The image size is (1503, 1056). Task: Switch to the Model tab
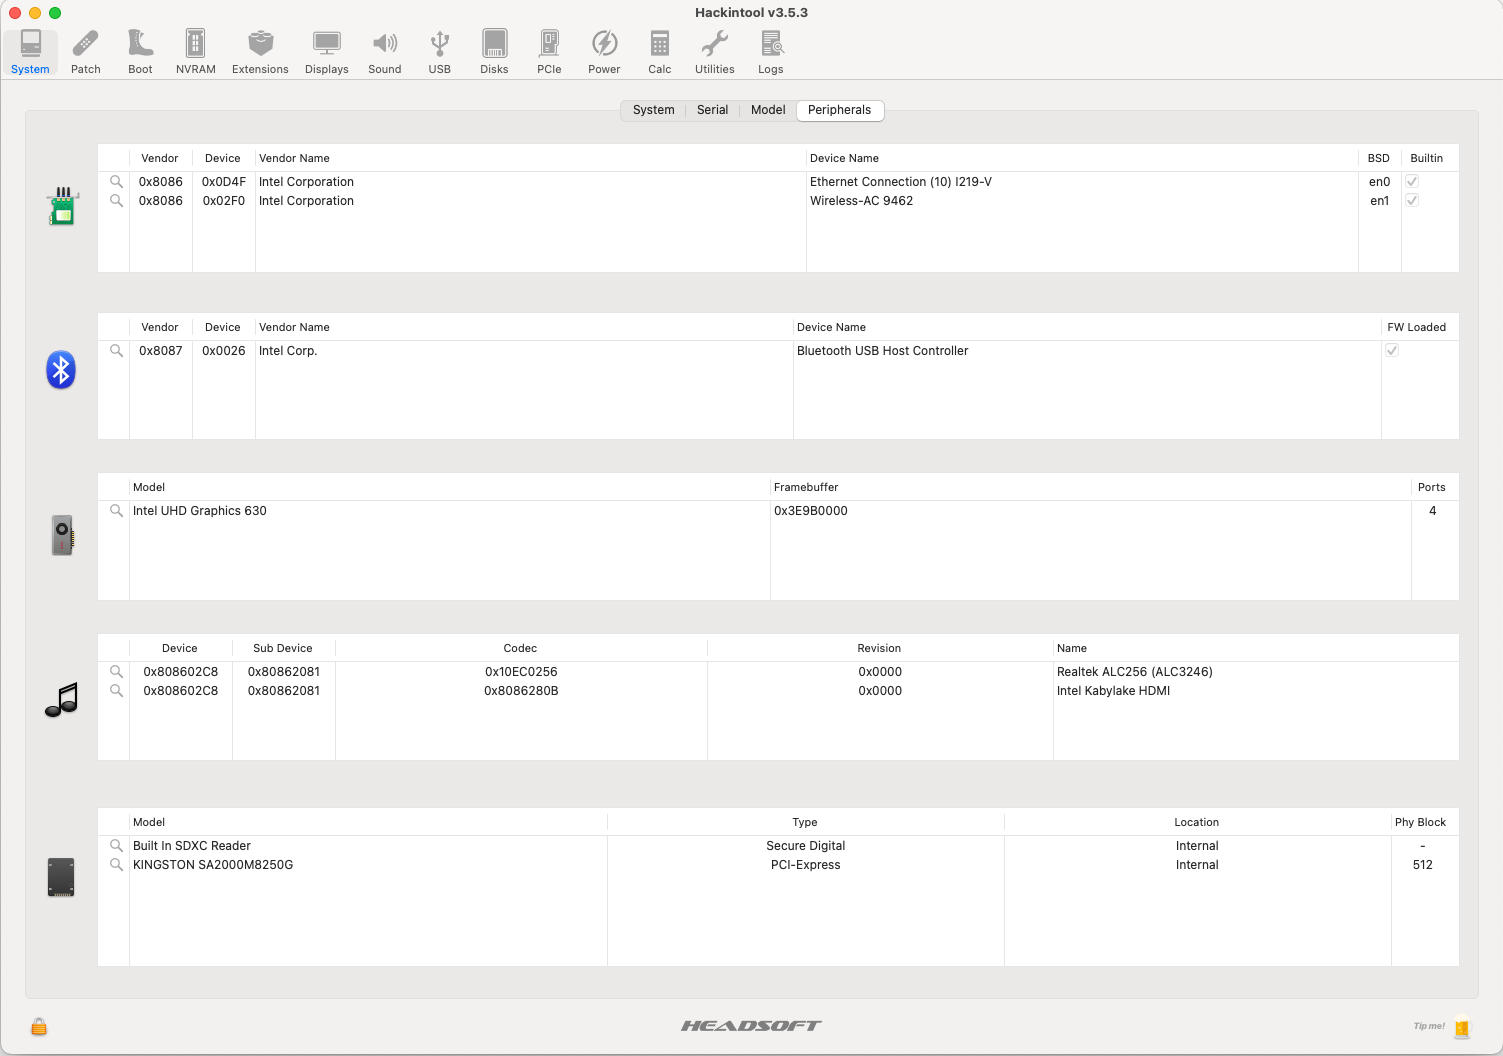768,110
